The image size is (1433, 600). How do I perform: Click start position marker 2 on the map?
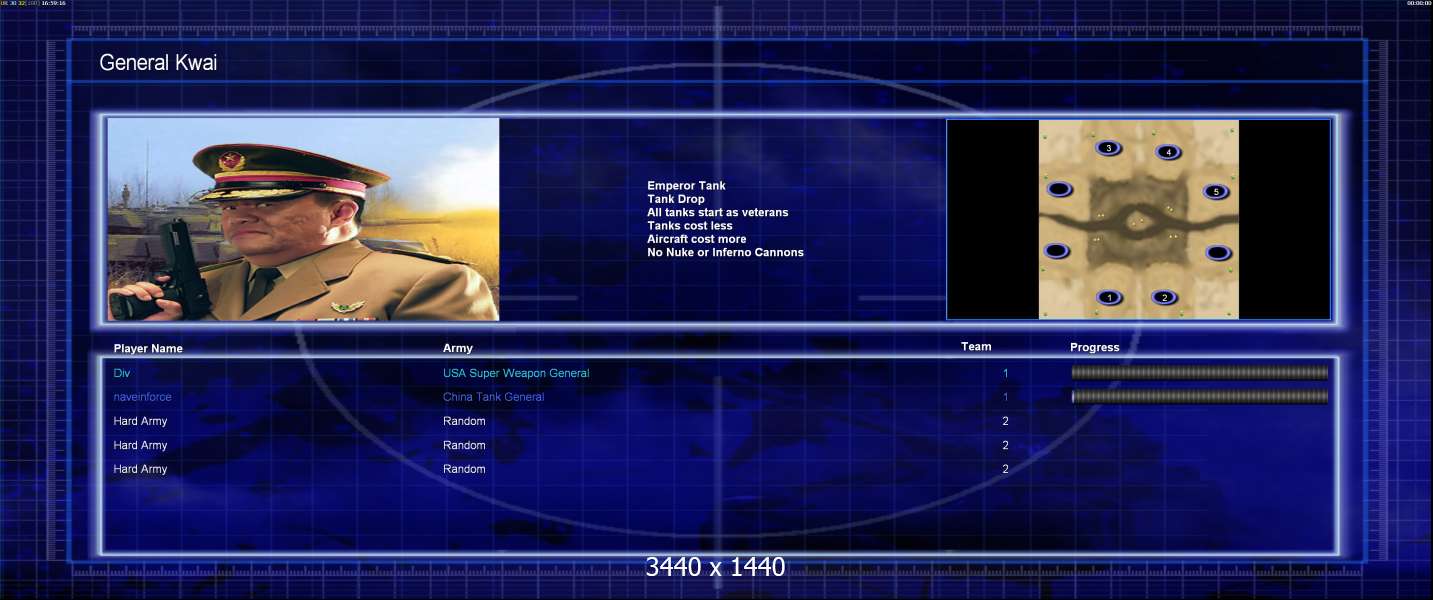coord(1163,298)
